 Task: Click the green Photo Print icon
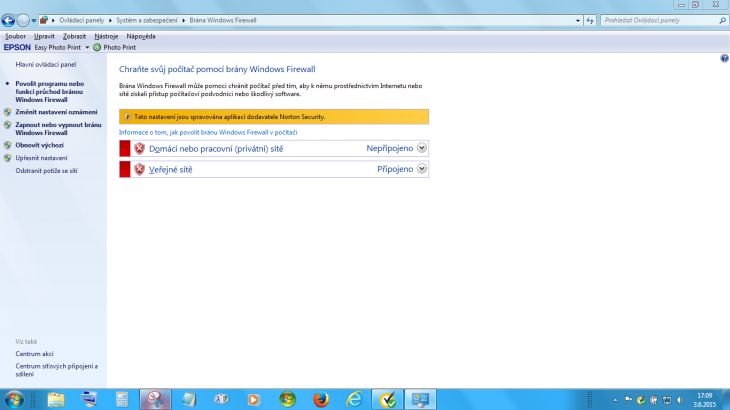coord(97,47)
